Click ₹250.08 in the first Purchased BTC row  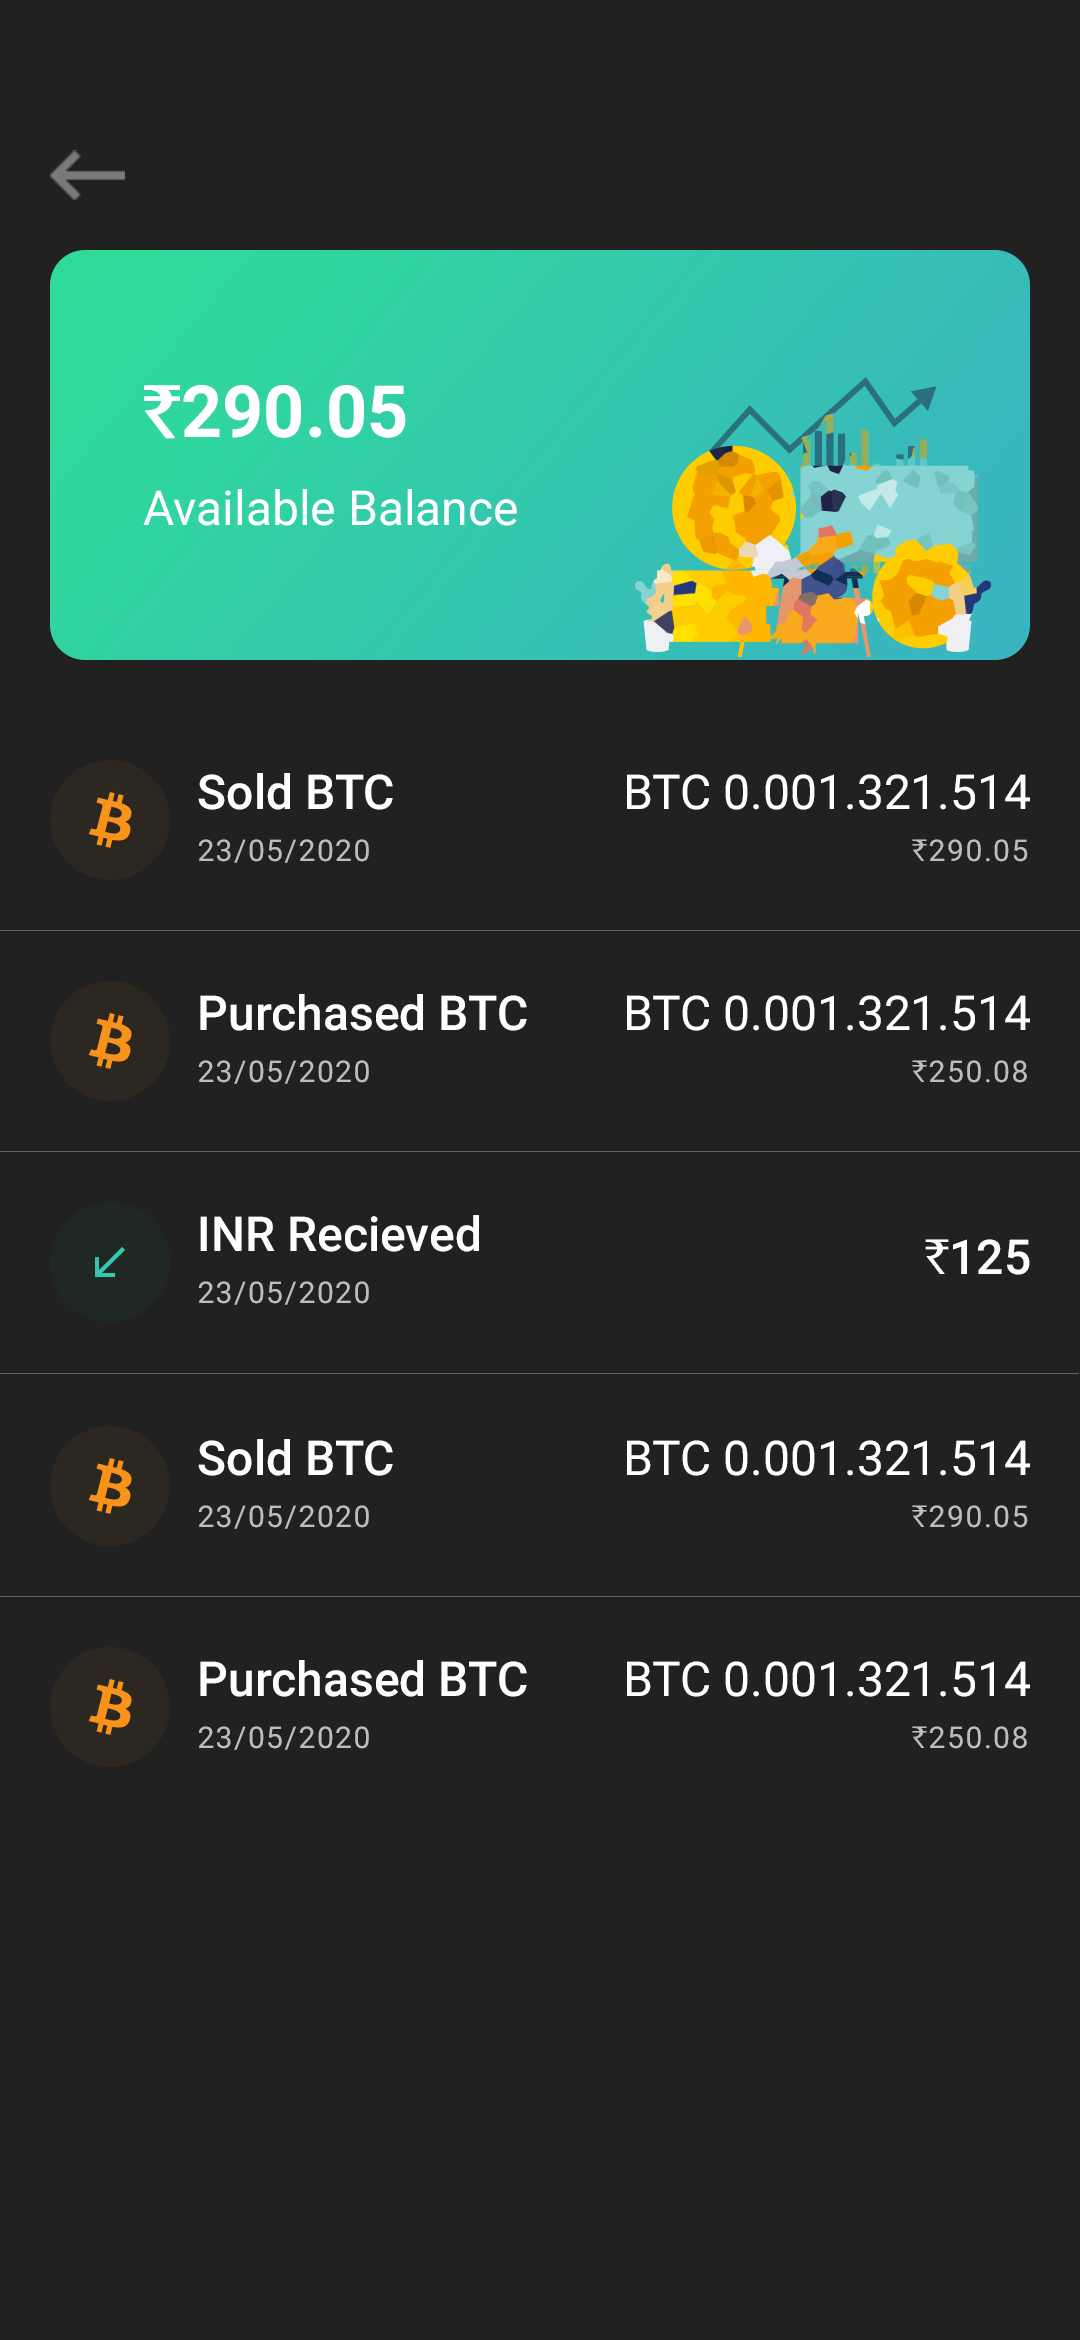970,1072
